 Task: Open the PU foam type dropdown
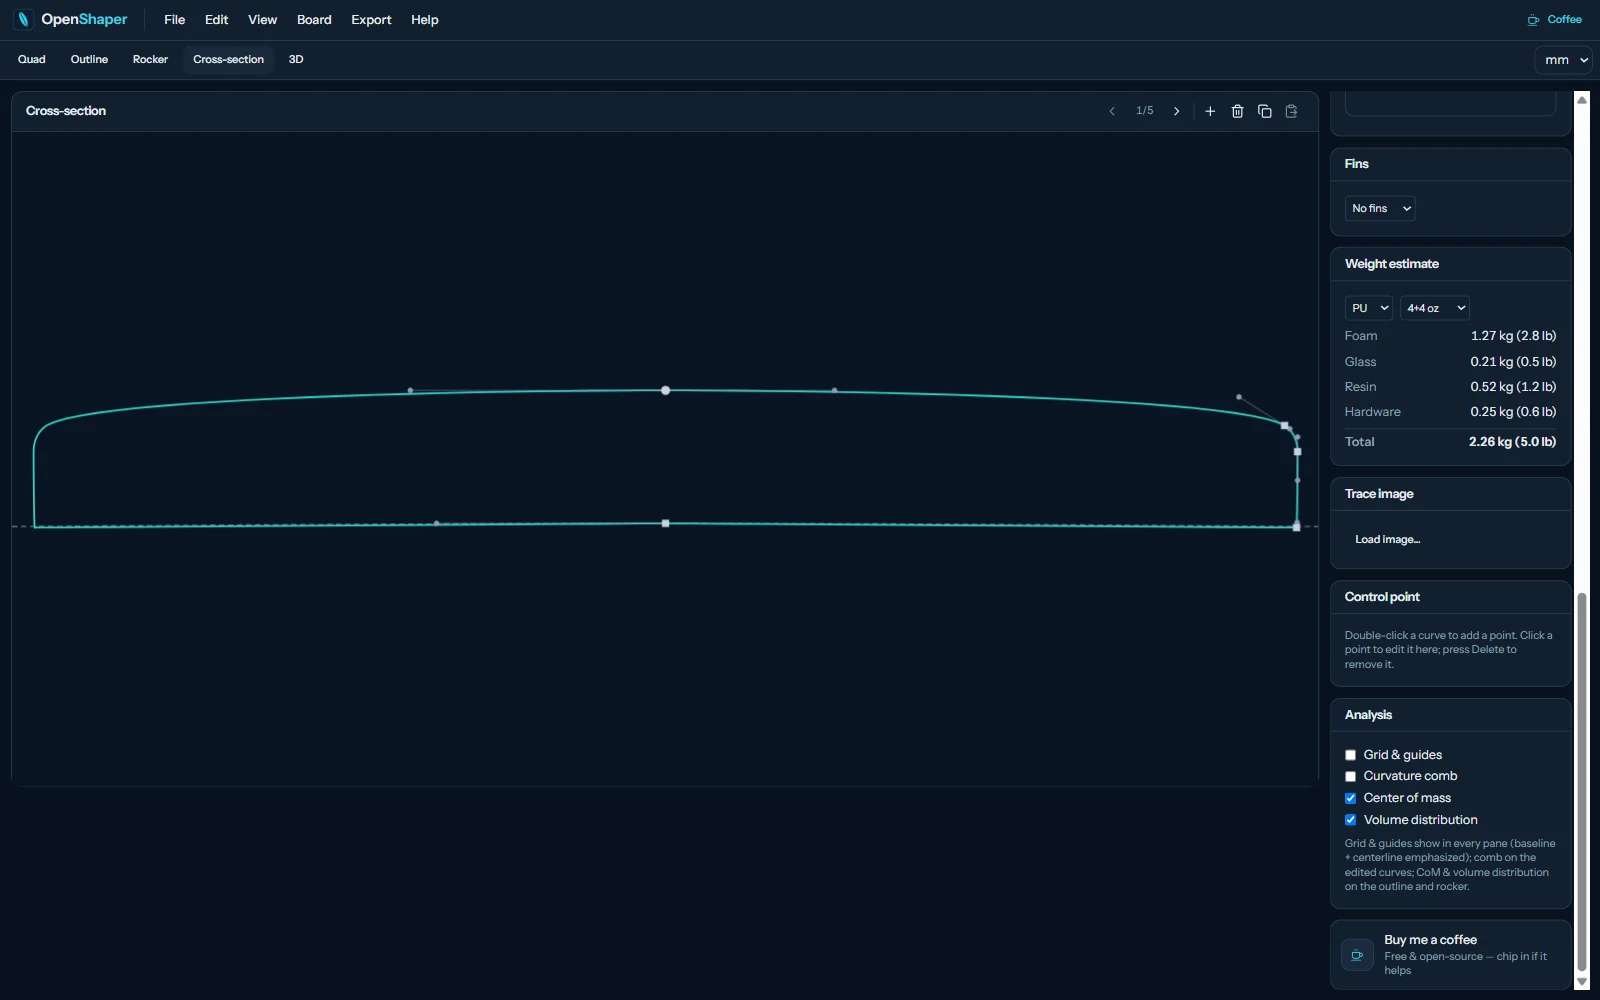(x=1369, y=308)
